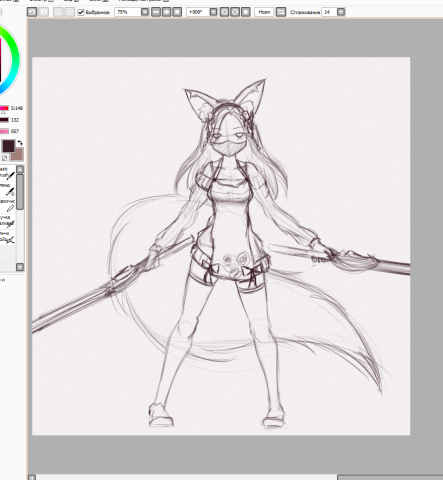Screen dimensions: 443x480
Task: Select the fifth brush preset in the list
Action: click(8, 237)
